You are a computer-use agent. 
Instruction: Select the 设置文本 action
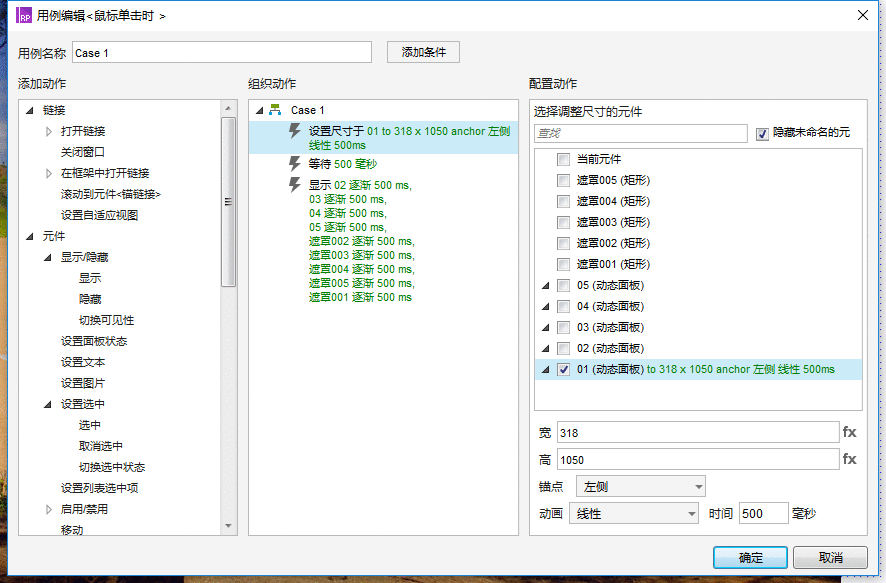click(82, 362)
